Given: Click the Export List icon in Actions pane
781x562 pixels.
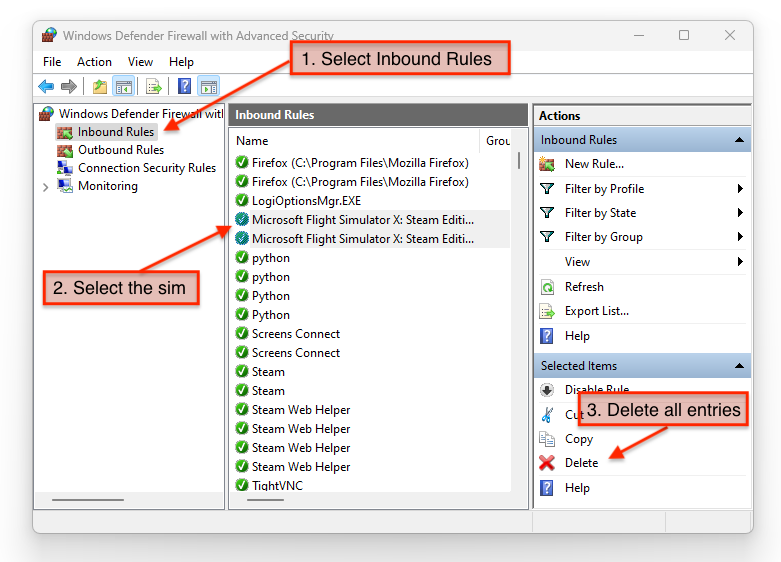Looking at the screenshot, I should 547,311.
